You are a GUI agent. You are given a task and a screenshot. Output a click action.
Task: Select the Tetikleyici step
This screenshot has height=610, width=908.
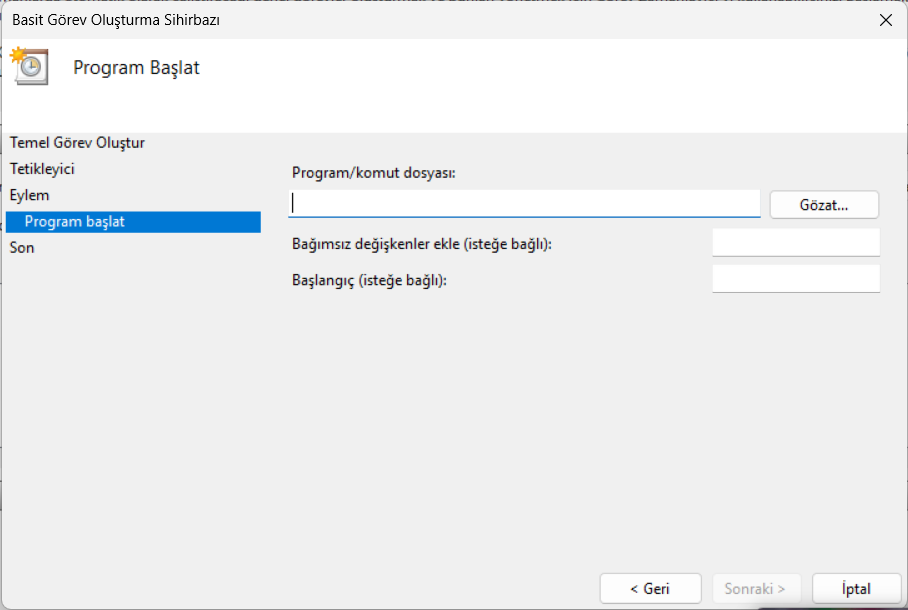tap(42, 169)
